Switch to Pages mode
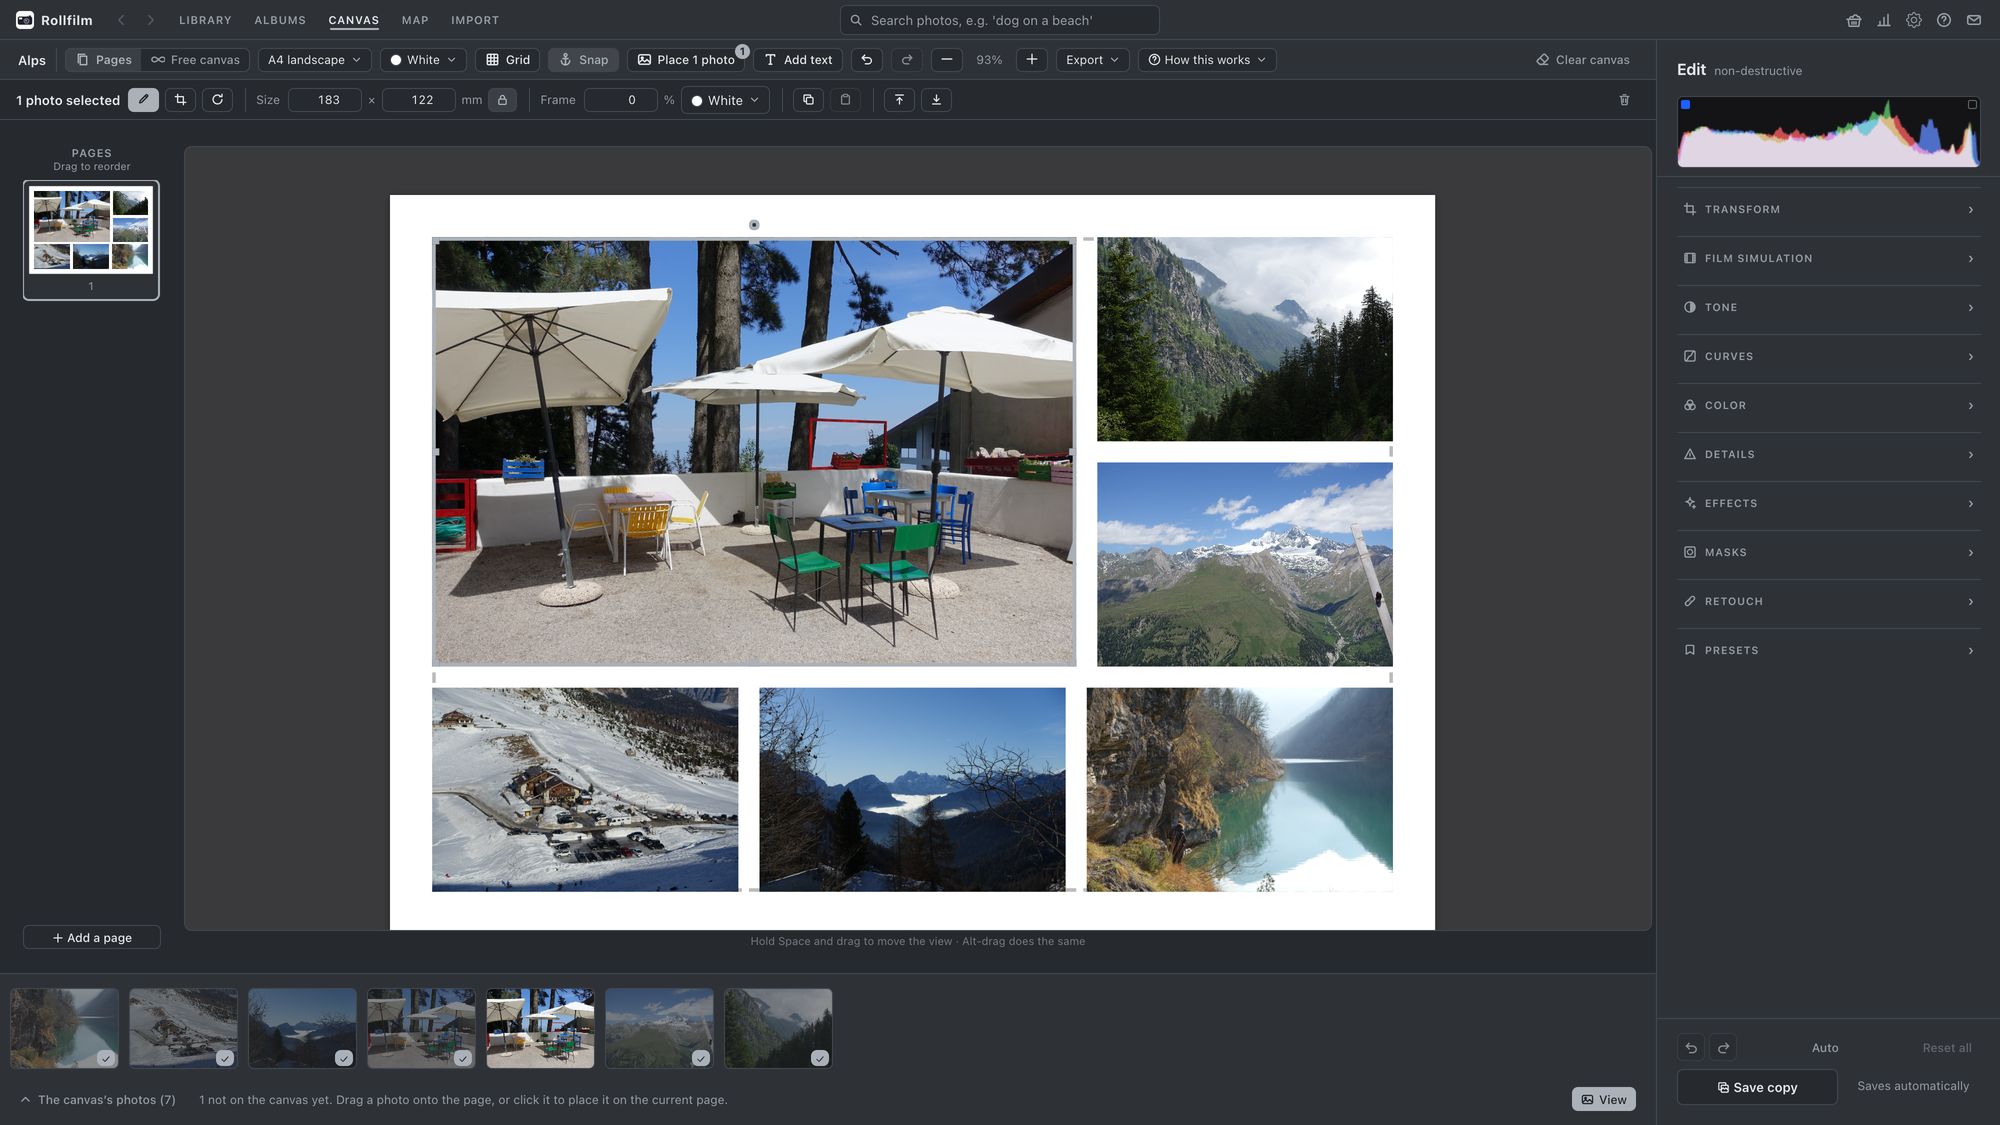This screenshot has height=1125, width=2000. tap(104, 60)
